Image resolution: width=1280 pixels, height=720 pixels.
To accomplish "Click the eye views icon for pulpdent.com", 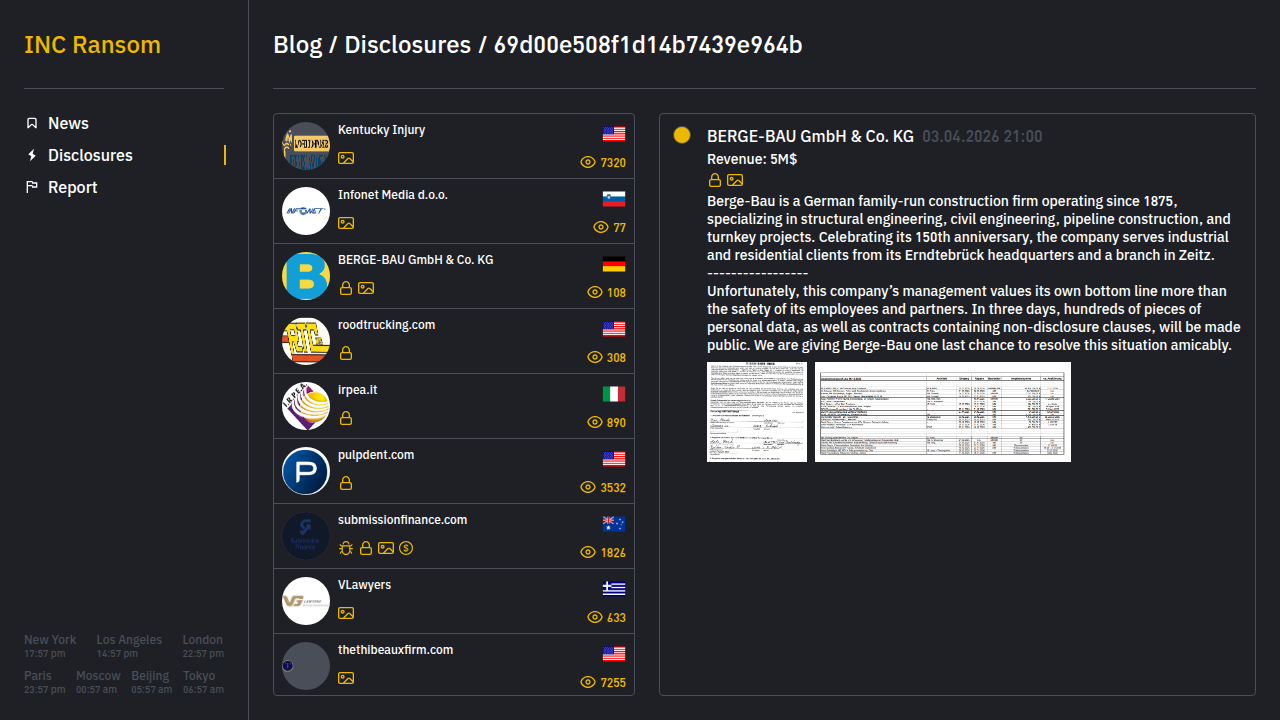I will tap(588, 487).
